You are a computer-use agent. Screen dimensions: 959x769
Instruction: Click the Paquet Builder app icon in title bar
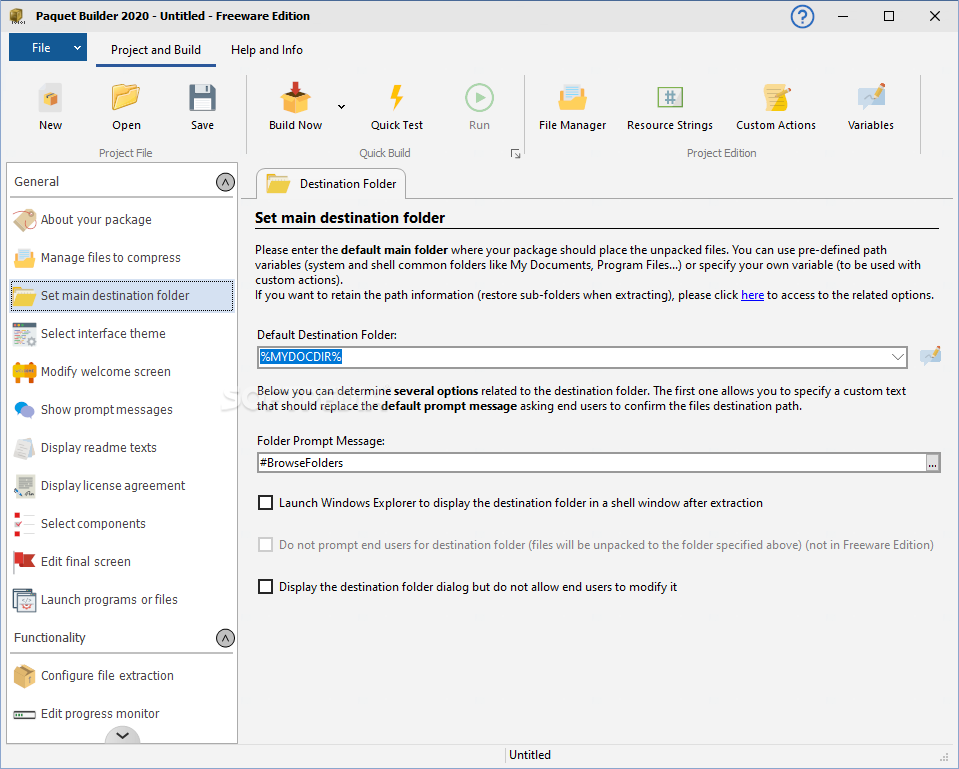[17, 16]
